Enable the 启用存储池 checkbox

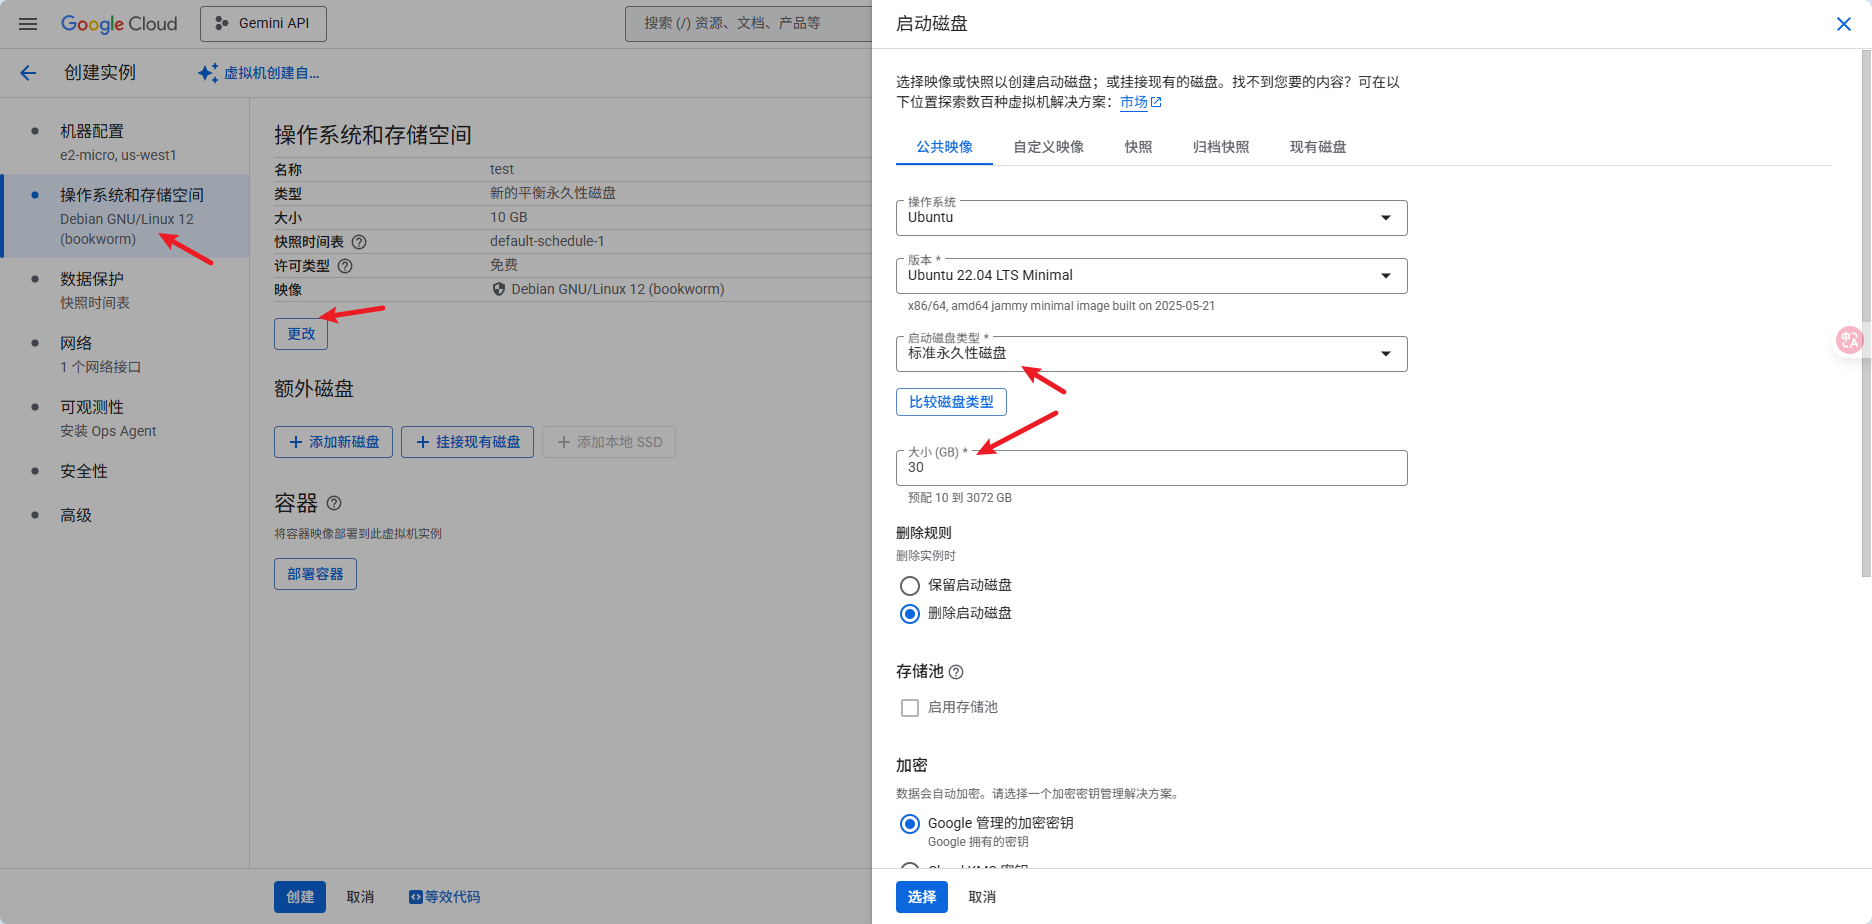point(910,708)
